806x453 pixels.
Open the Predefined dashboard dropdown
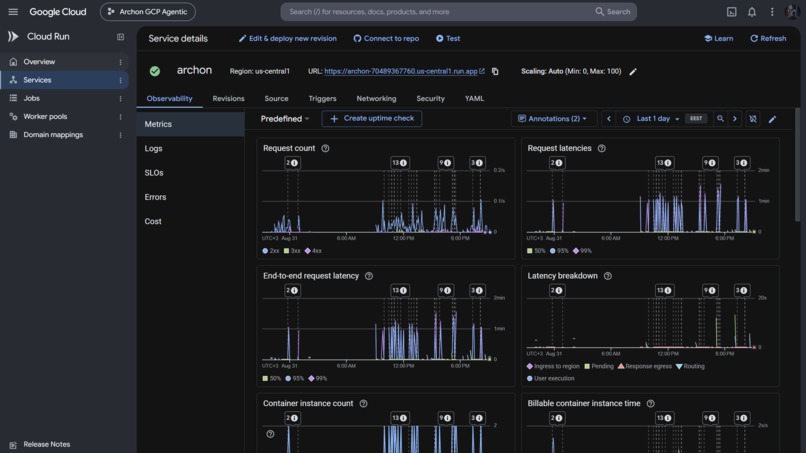coord(285,119)
